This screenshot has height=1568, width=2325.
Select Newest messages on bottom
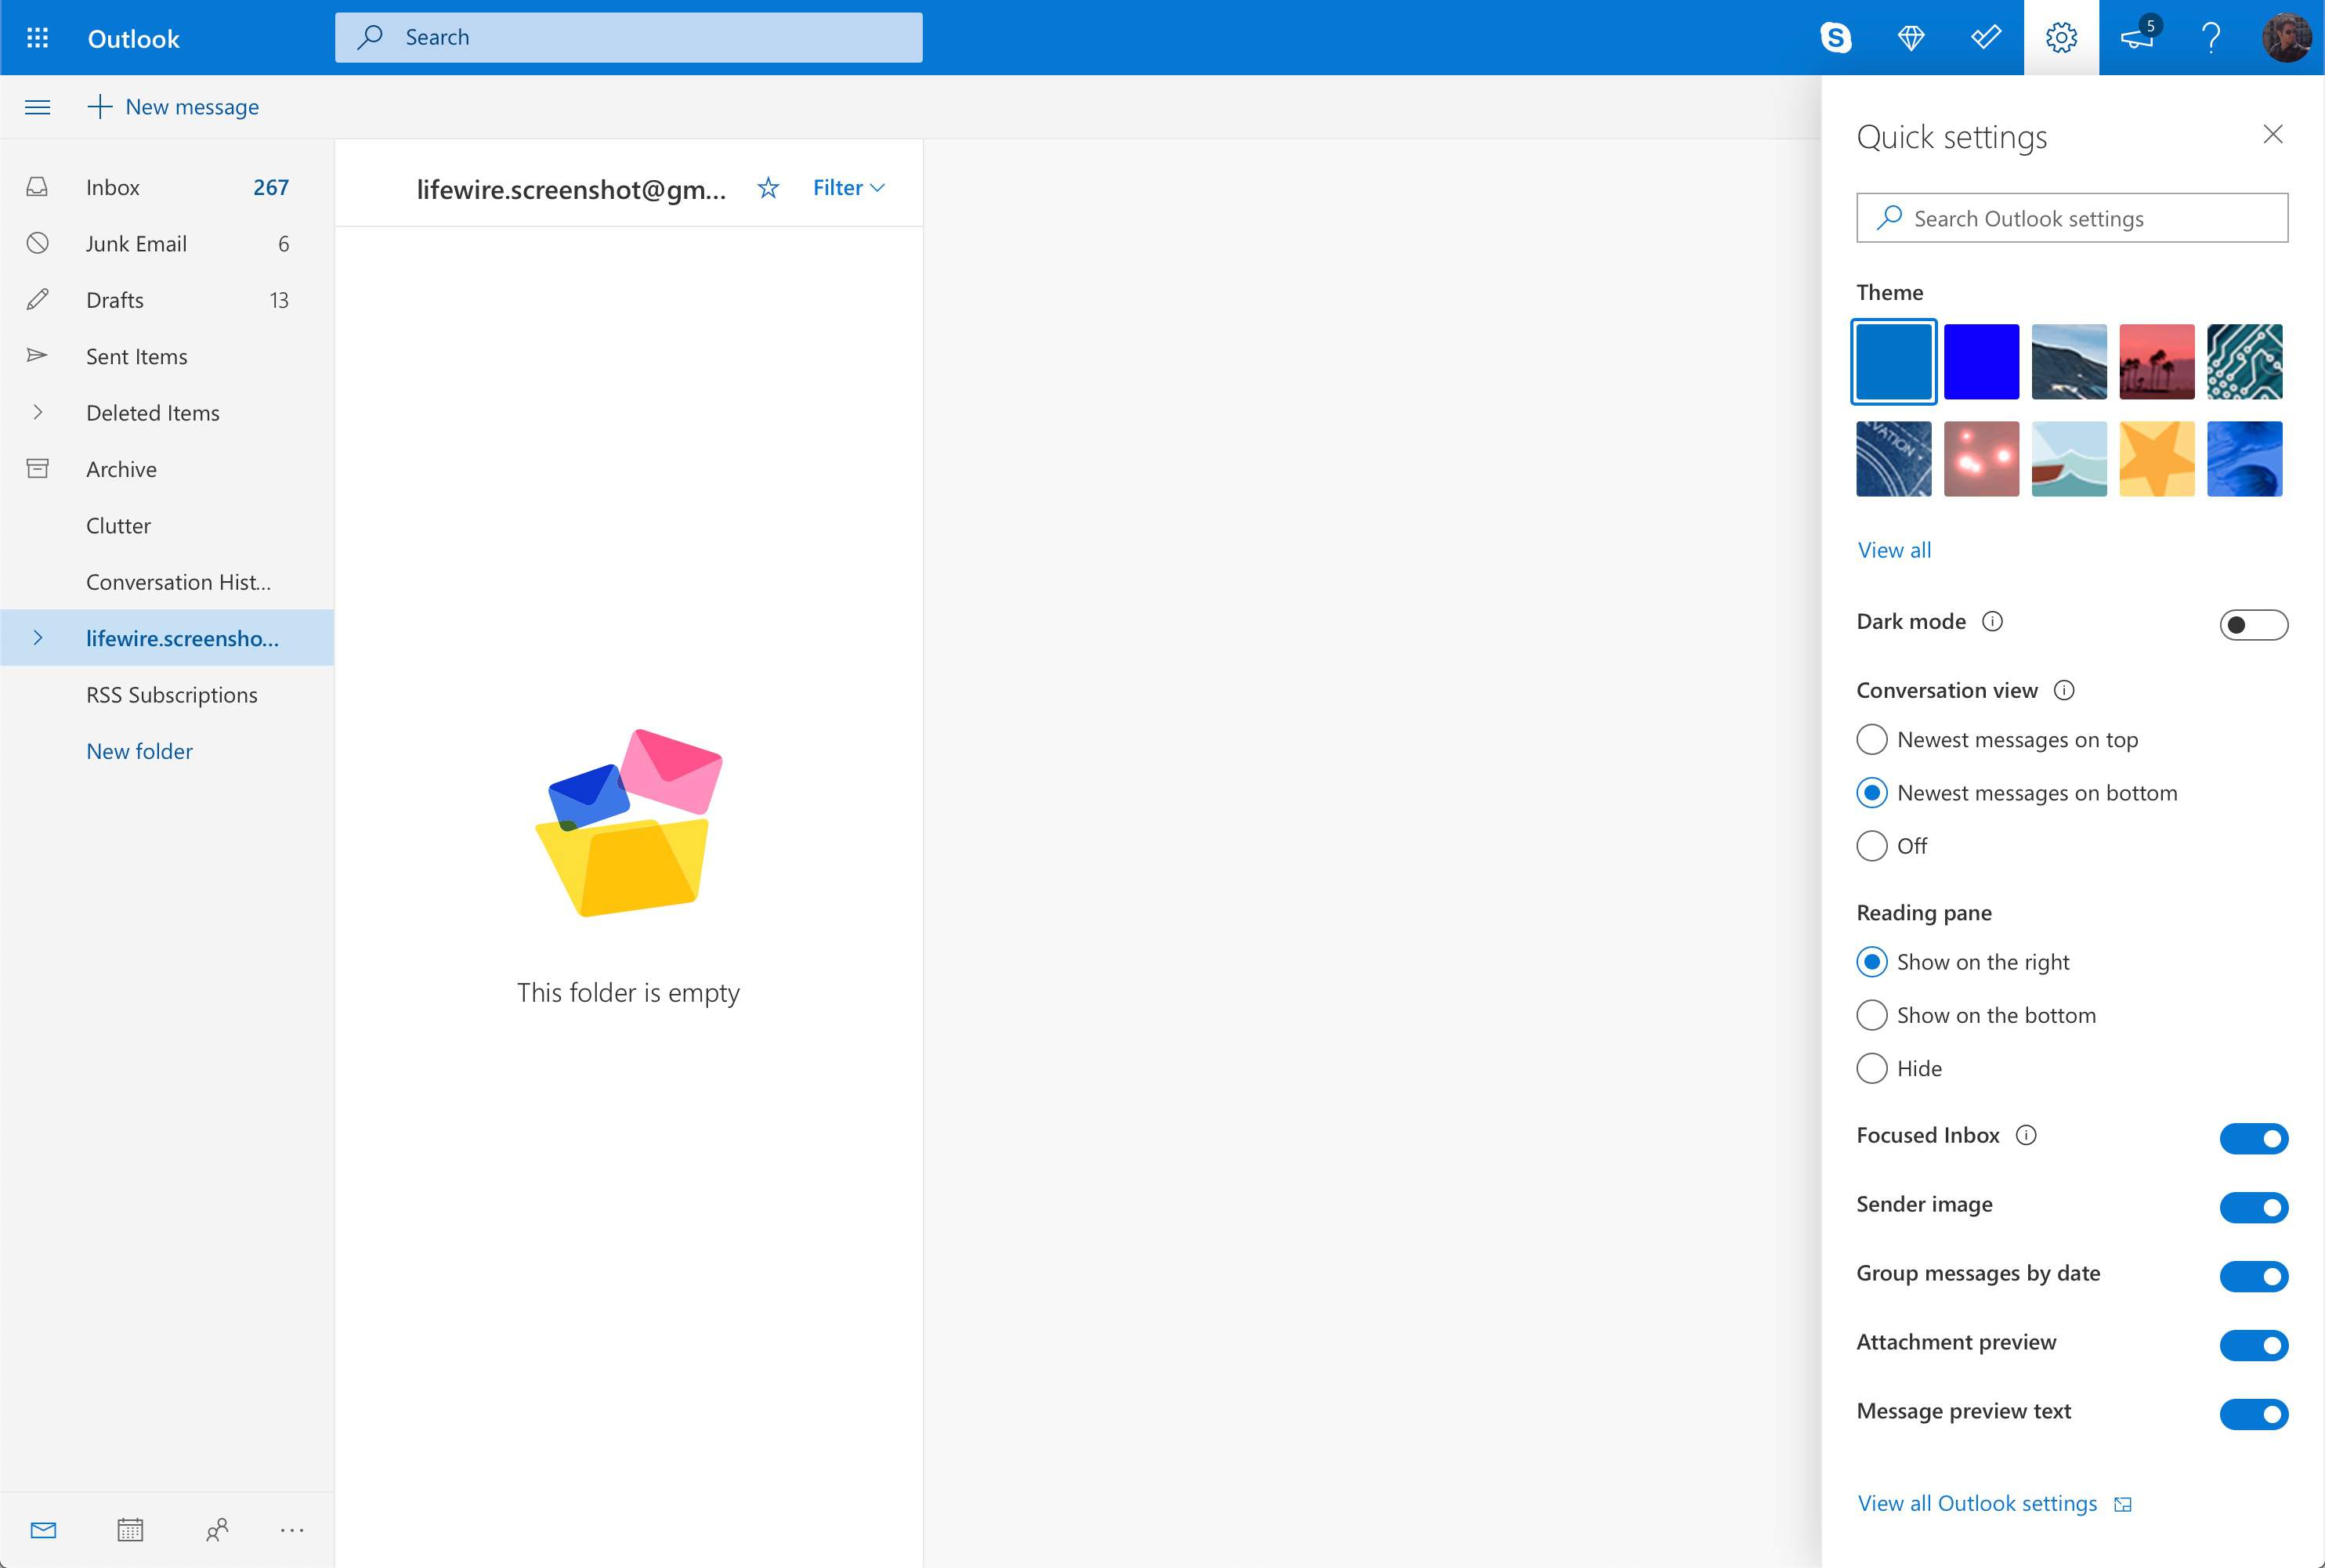[1872, 793]
